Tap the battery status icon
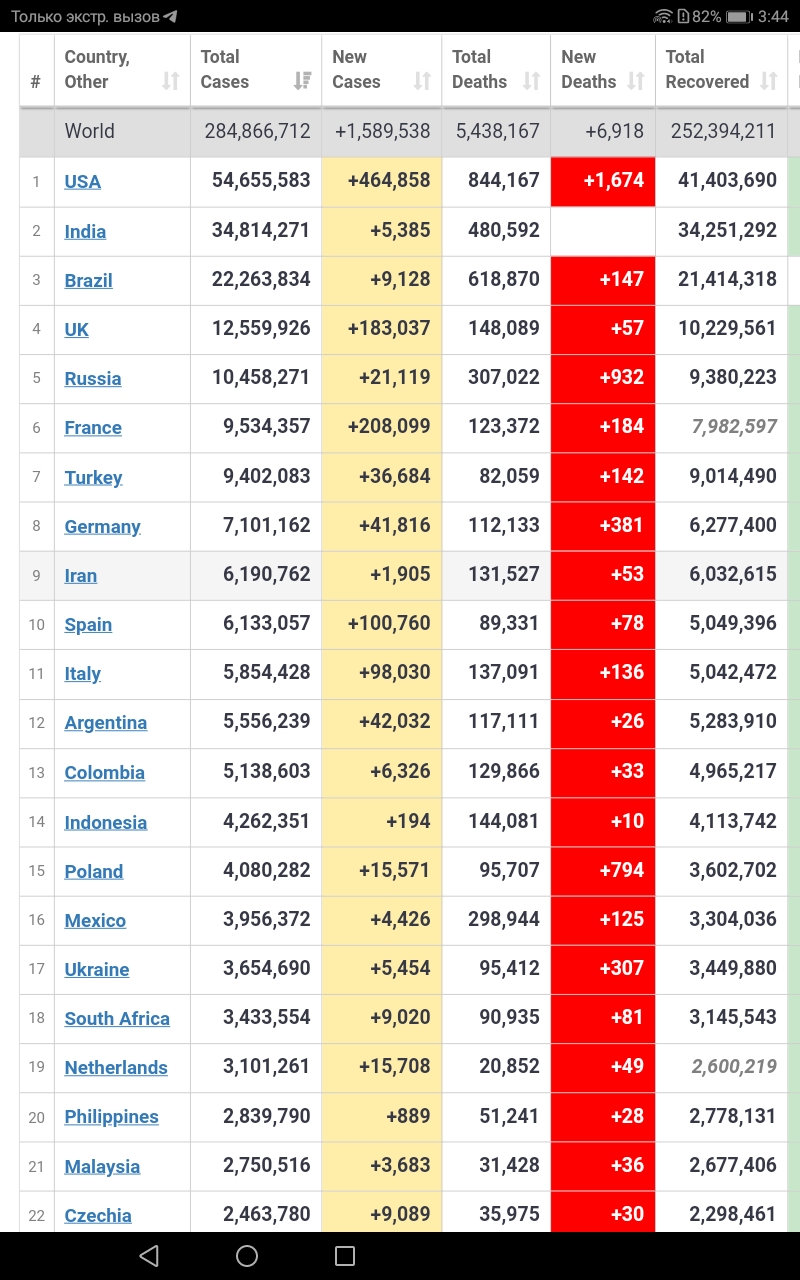This screenshot has height=1280, width=800. (740, 17)
